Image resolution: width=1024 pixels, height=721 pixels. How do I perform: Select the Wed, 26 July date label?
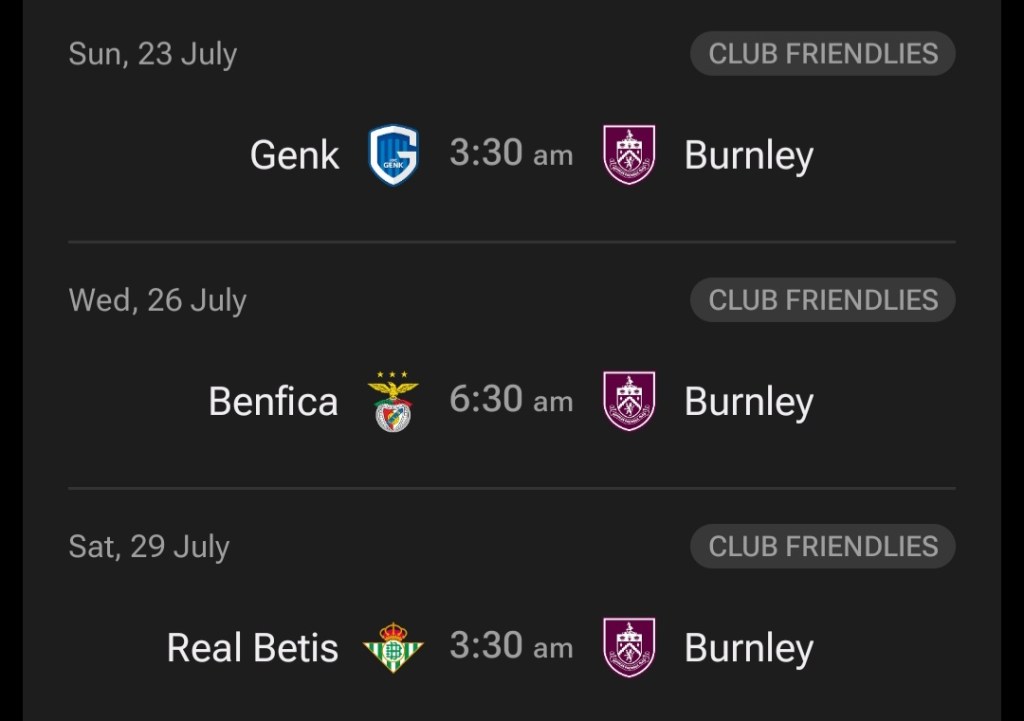click(x=157, y=300)
